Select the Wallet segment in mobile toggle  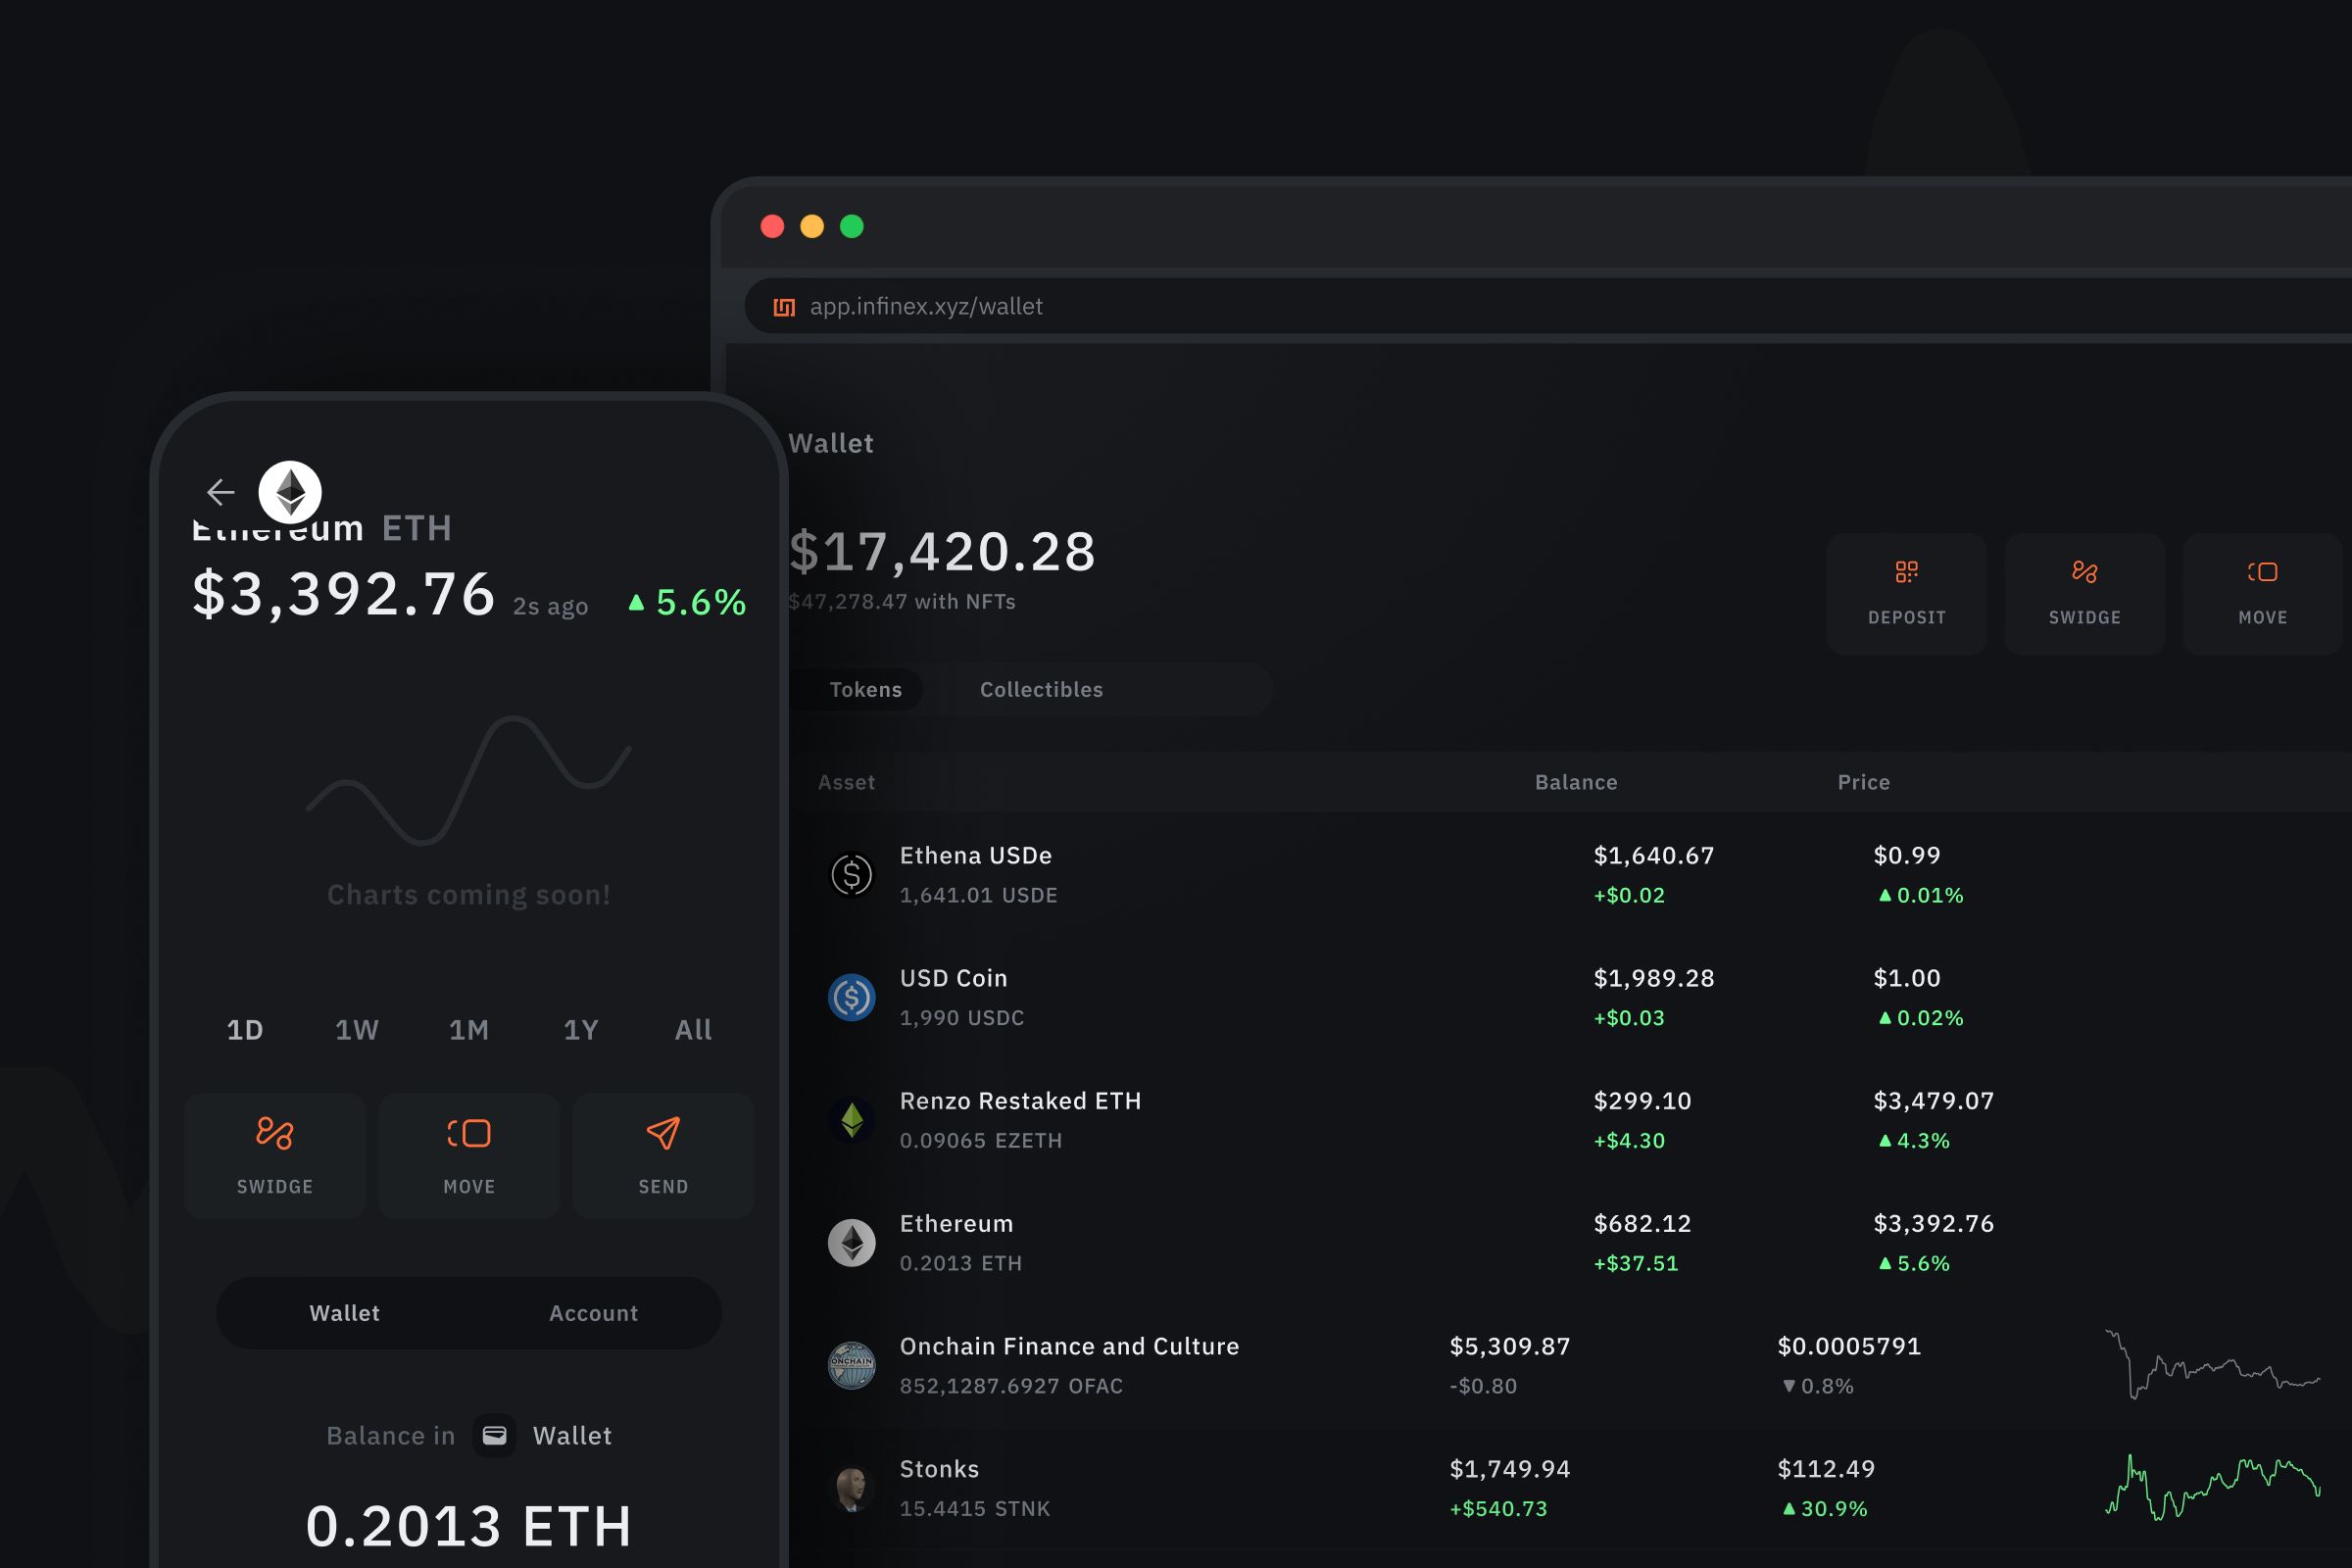point(345,1313)
